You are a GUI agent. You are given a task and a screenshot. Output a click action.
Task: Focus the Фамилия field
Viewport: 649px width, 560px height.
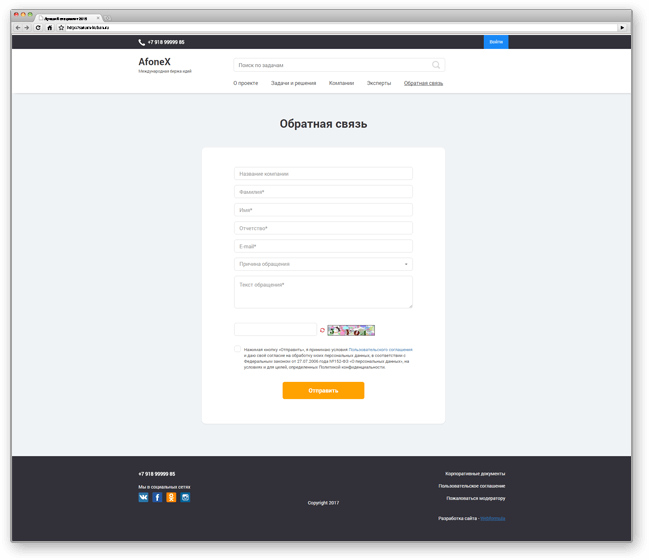pyautogui.click(x=323, y=192)
